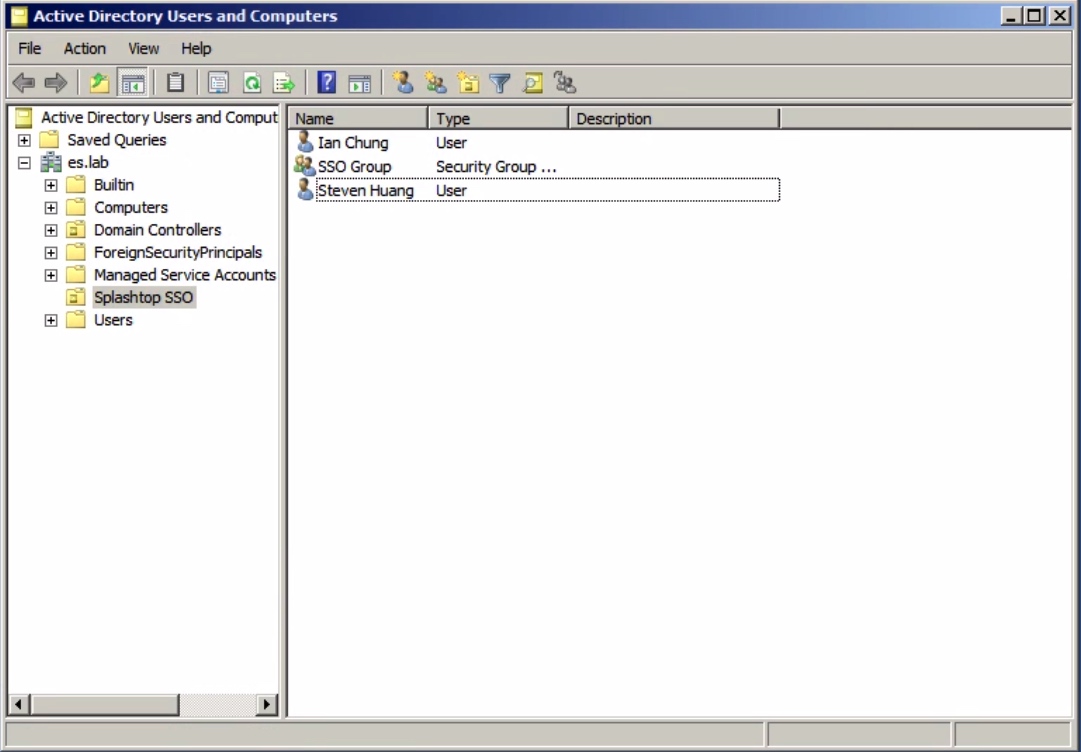Click the Find objects magnifier icon

pyautogui.click(x=533, y=83)
